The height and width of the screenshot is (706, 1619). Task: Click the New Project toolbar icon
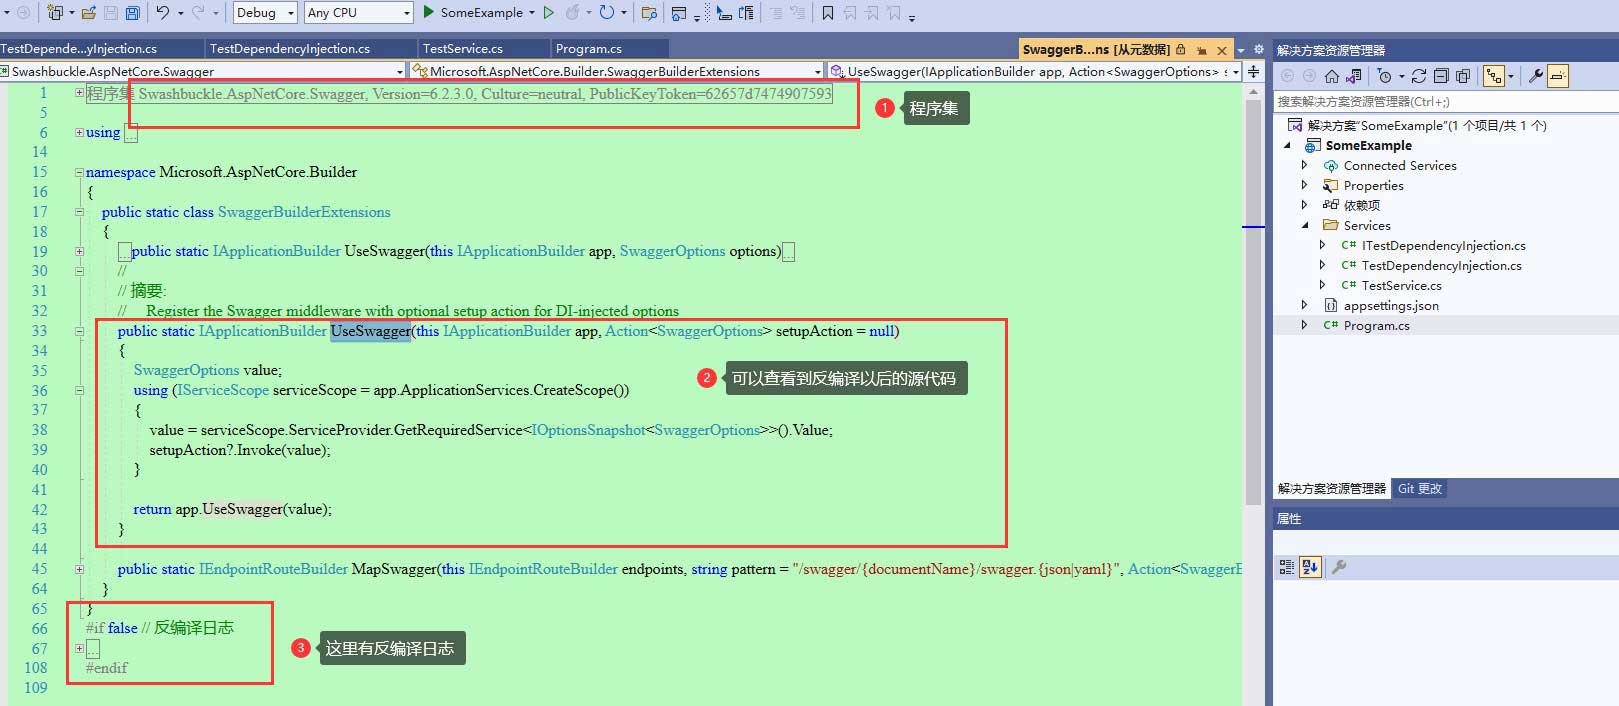(55, 13)
